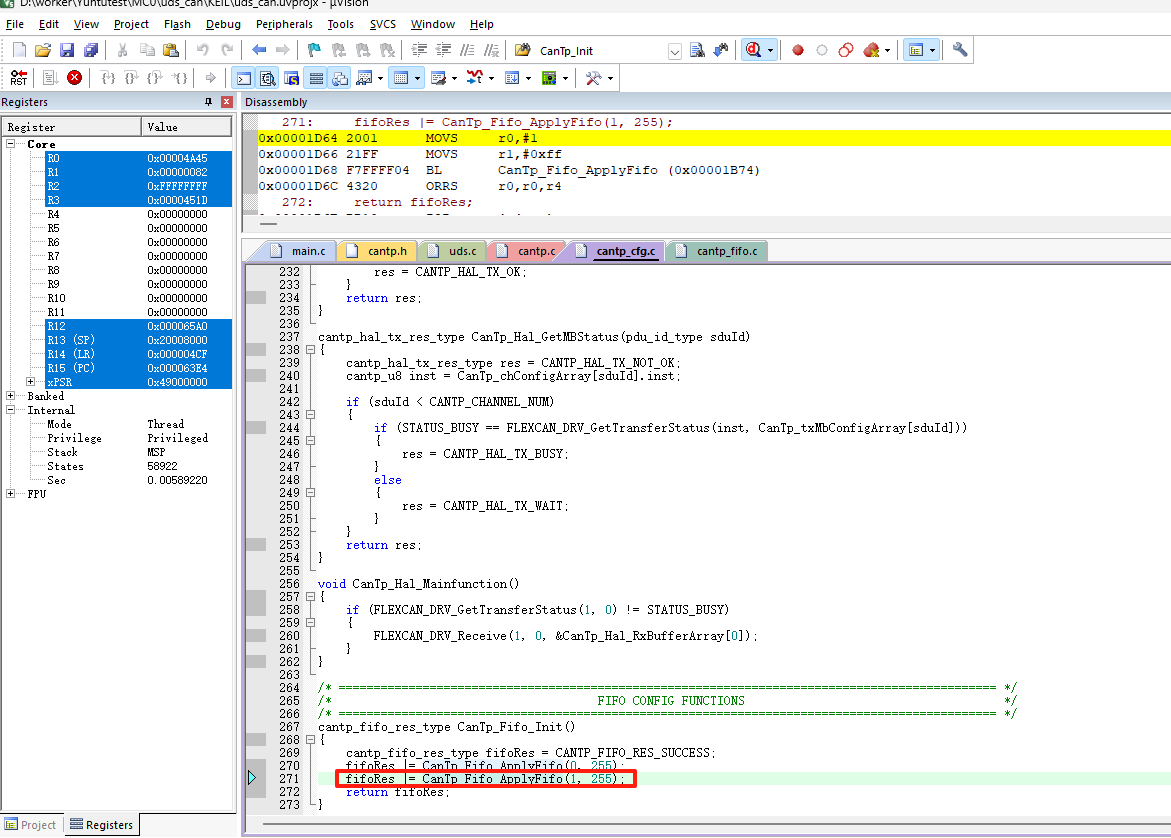Click the Value column header
Image resolution: width=1171 pixels, height=838 pixels.
187,127
